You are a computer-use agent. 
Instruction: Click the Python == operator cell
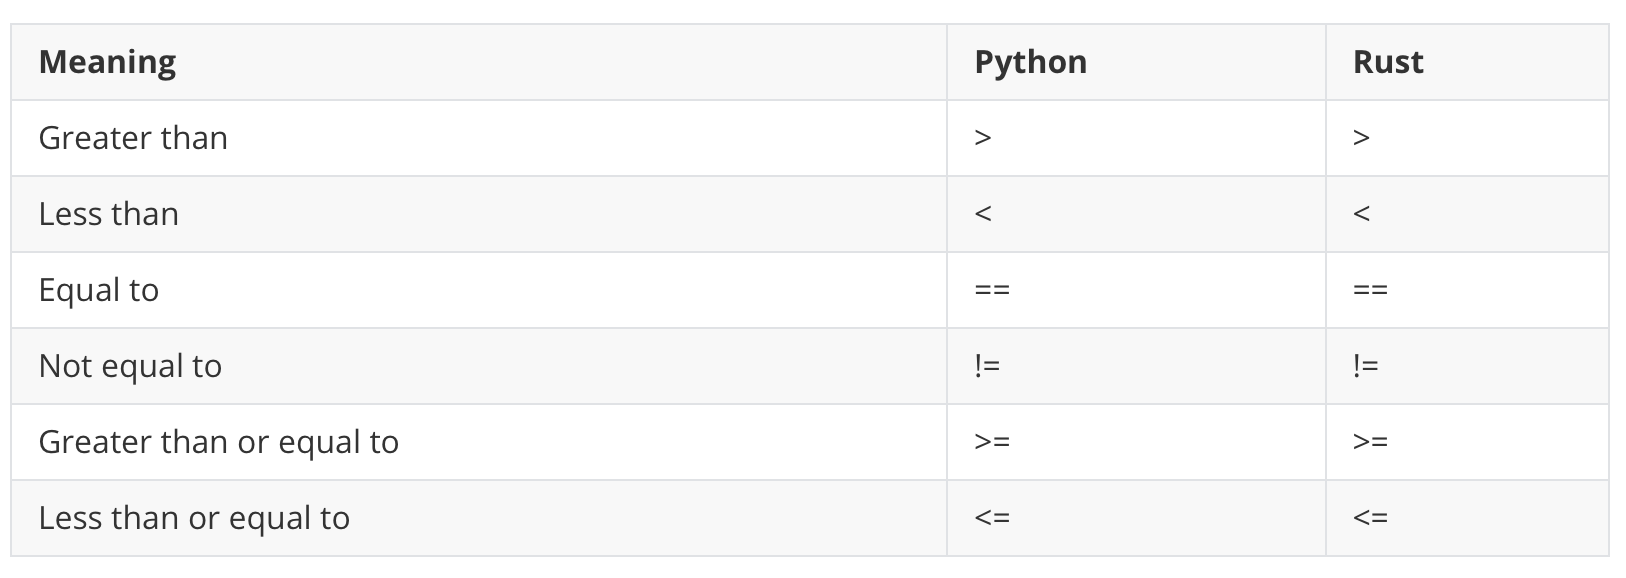click(x=1137, y=290)
